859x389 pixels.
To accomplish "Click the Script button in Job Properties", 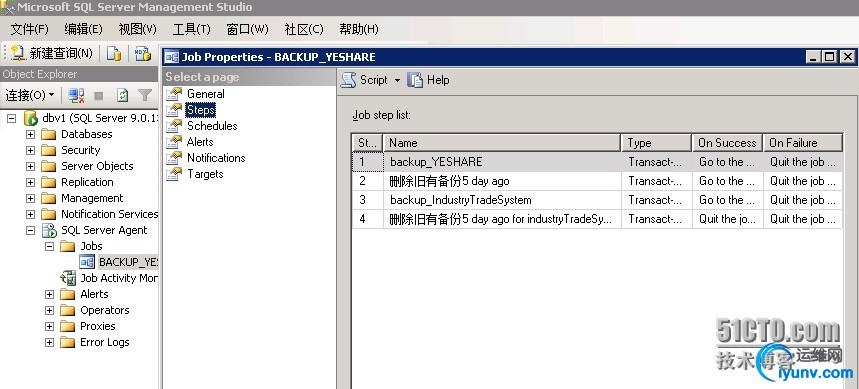I will coord(364,80).
